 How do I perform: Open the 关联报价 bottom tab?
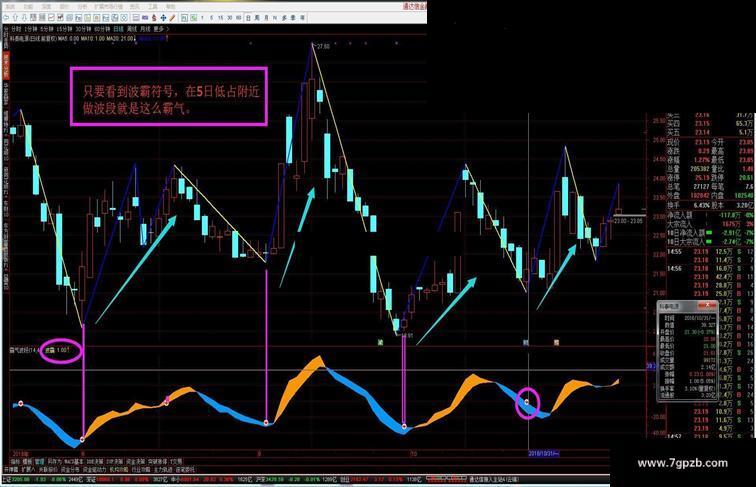tap(48, 469)
